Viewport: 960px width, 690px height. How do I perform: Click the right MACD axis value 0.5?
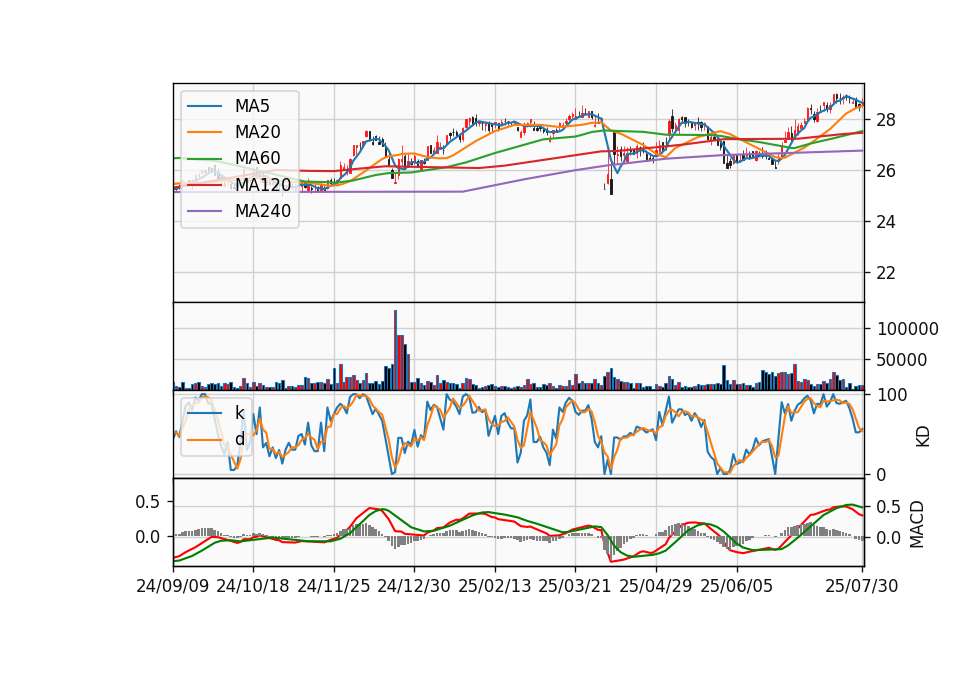tap(889, 508)
